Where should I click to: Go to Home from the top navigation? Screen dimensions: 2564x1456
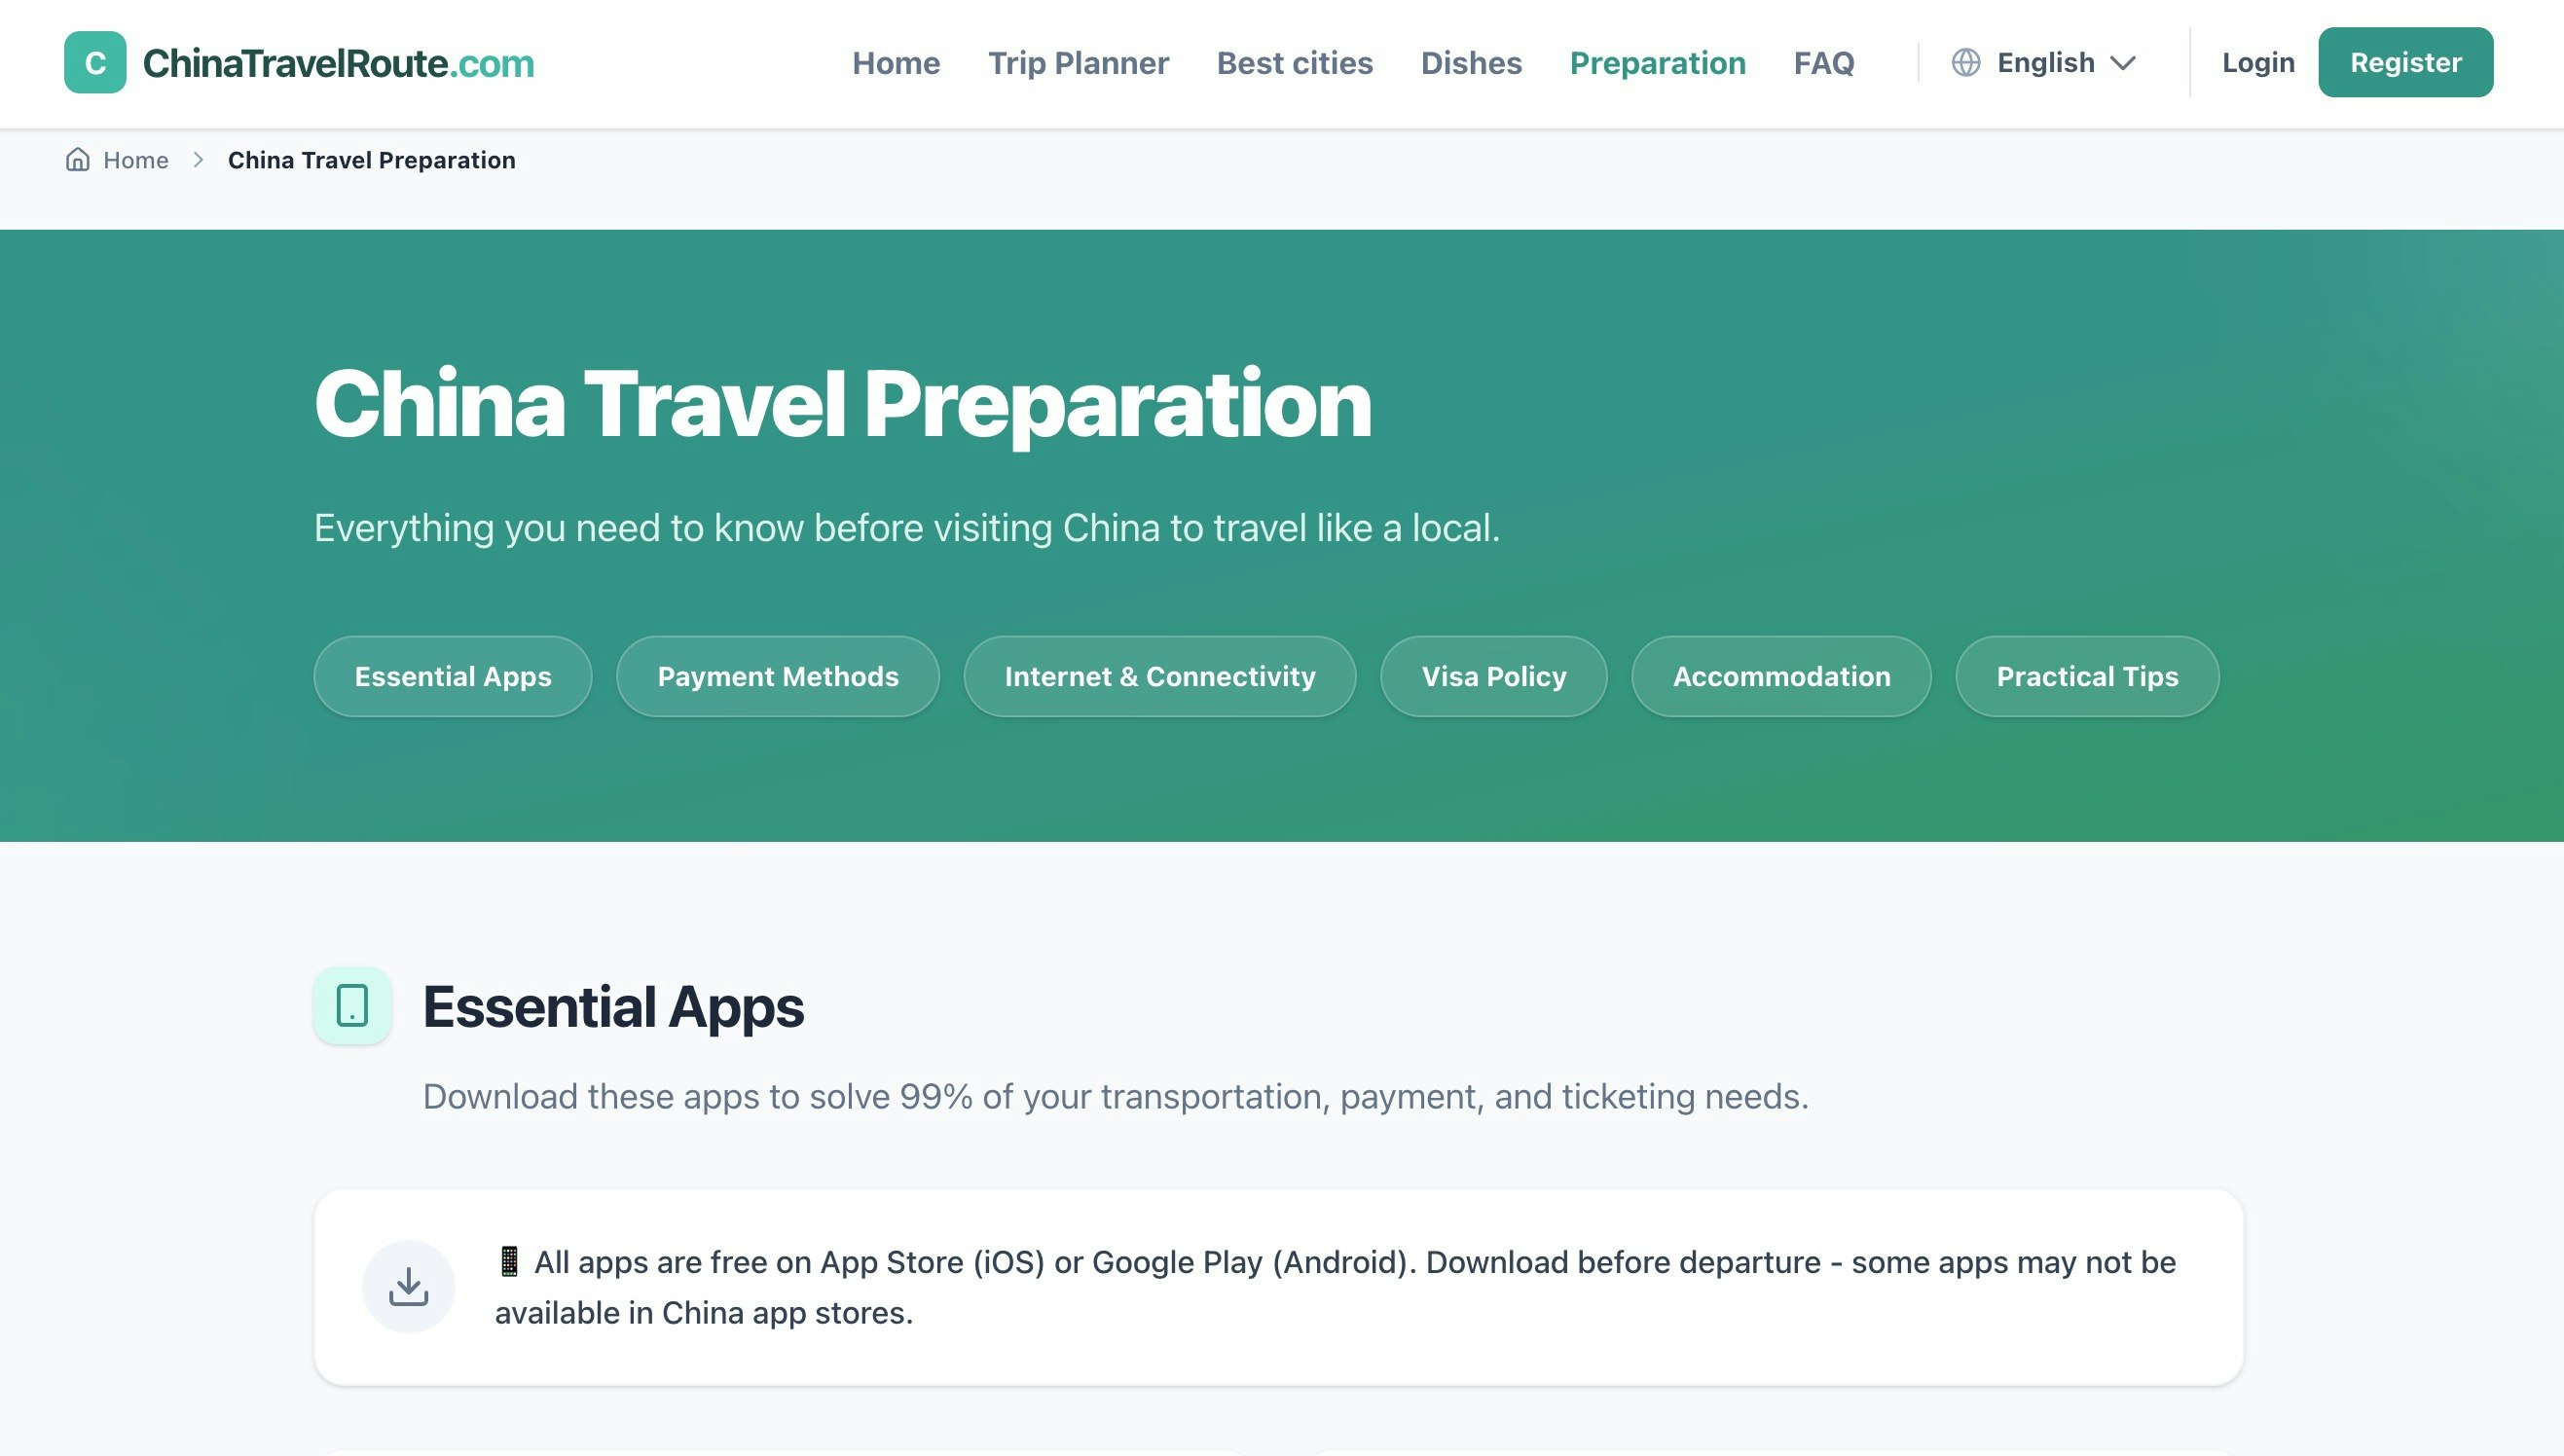pyautogui.click(x=896, y=62)
